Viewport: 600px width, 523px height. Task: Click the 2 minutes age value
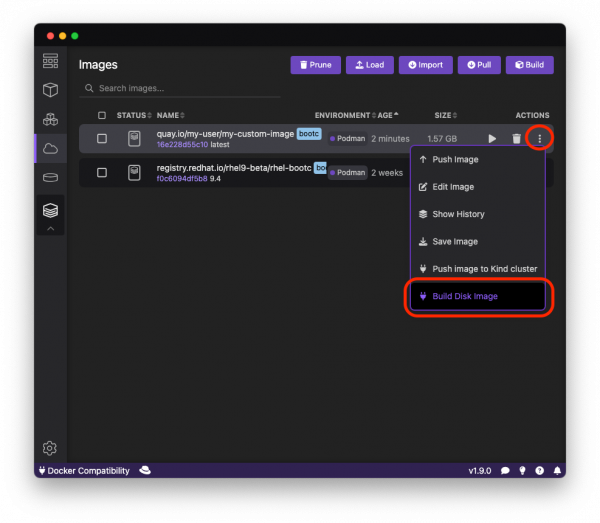tap(390, 138)
